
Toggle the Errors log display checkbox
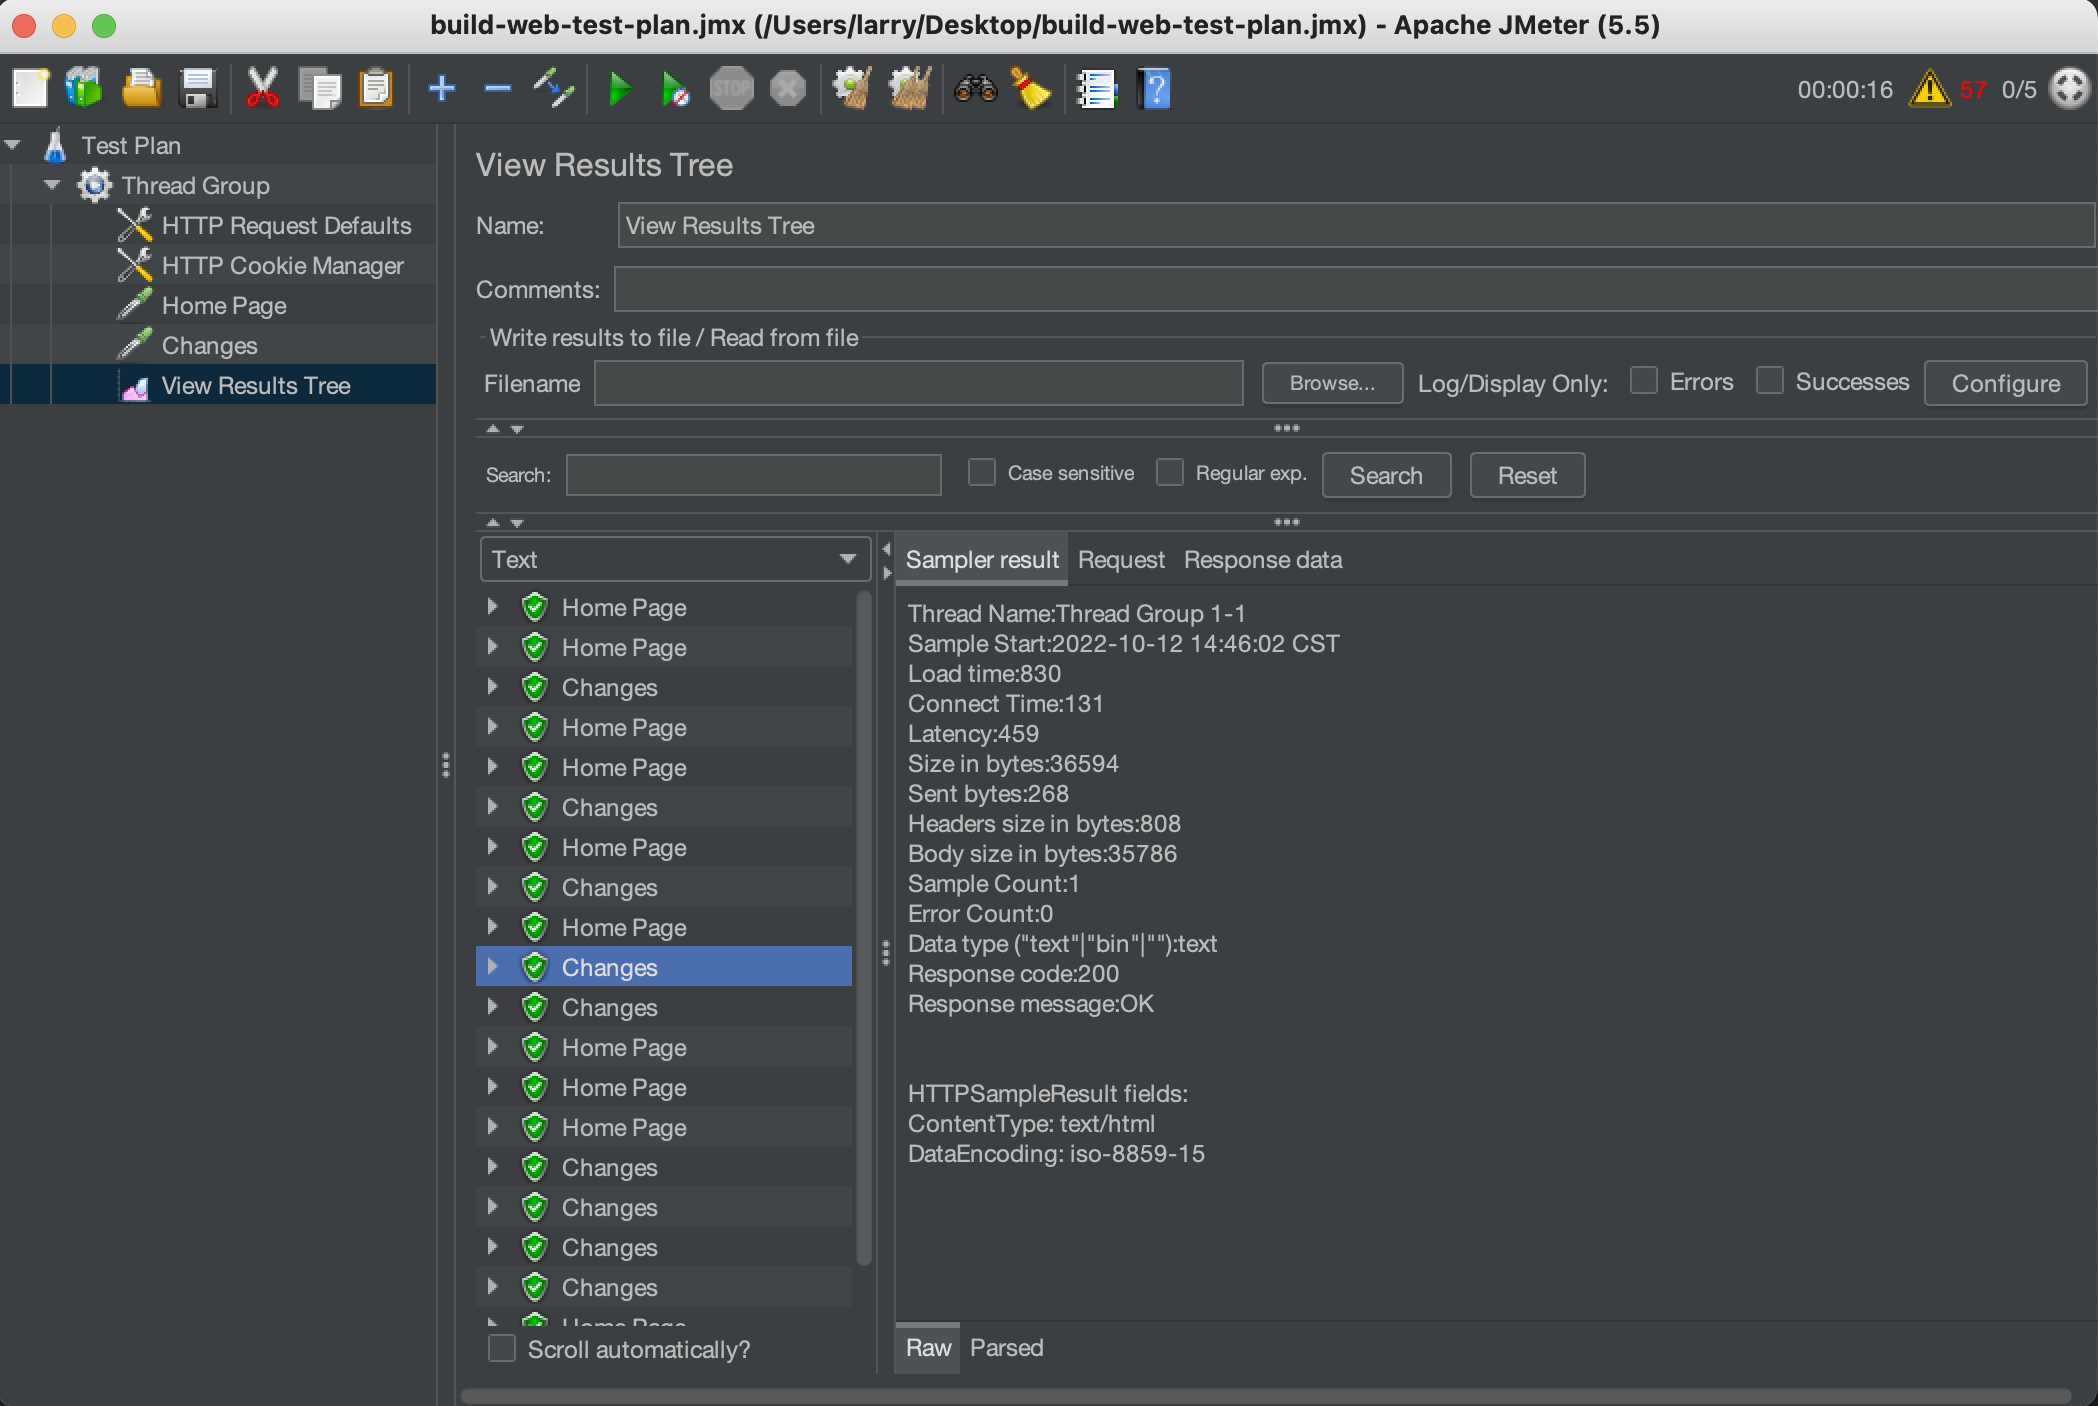pyautogui.click(x=1648, y=381)
